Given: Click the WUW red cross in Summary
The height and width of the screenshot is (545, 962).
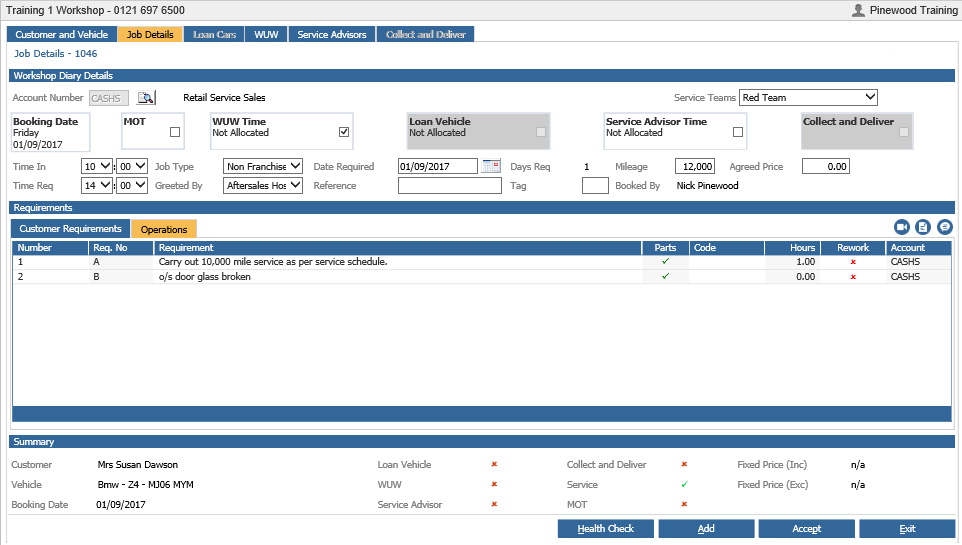Looking at the screenshot, I should pyautogui.click(x=494, y=484).
